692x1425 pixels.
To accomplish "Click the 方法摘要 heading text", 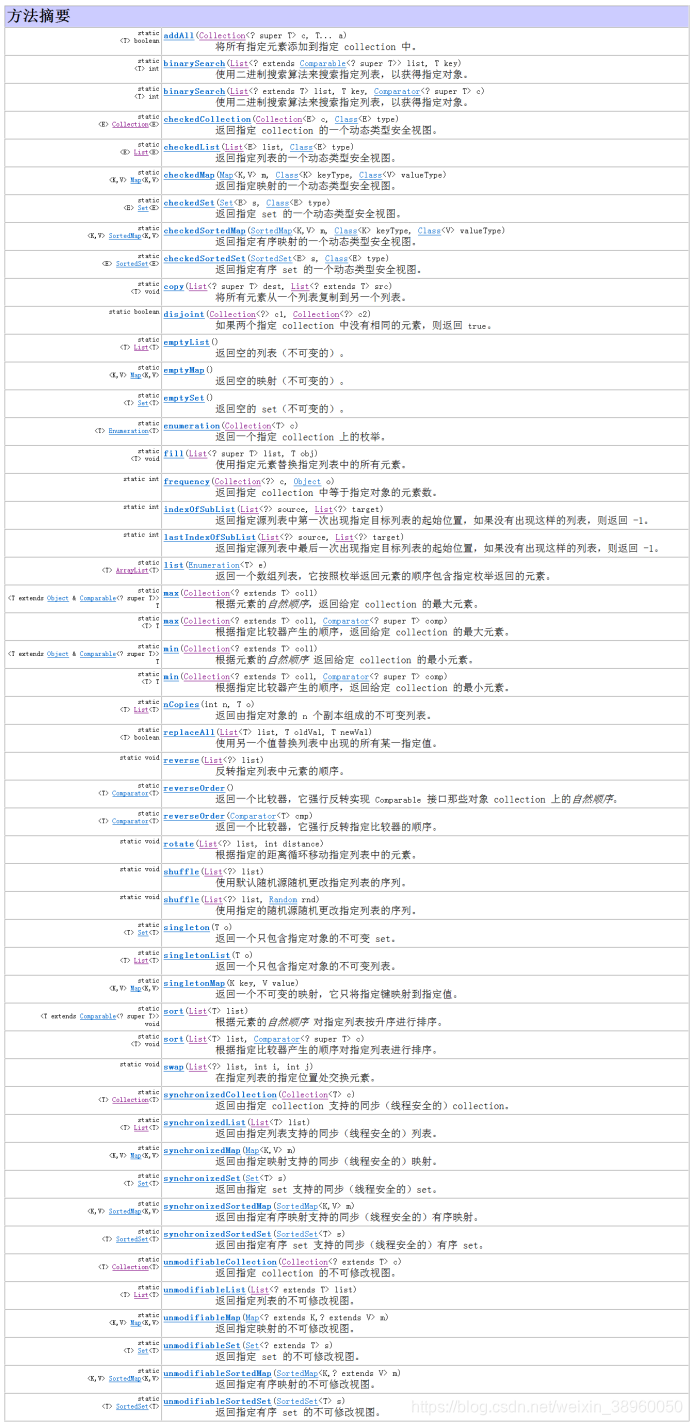I will 38,15.
